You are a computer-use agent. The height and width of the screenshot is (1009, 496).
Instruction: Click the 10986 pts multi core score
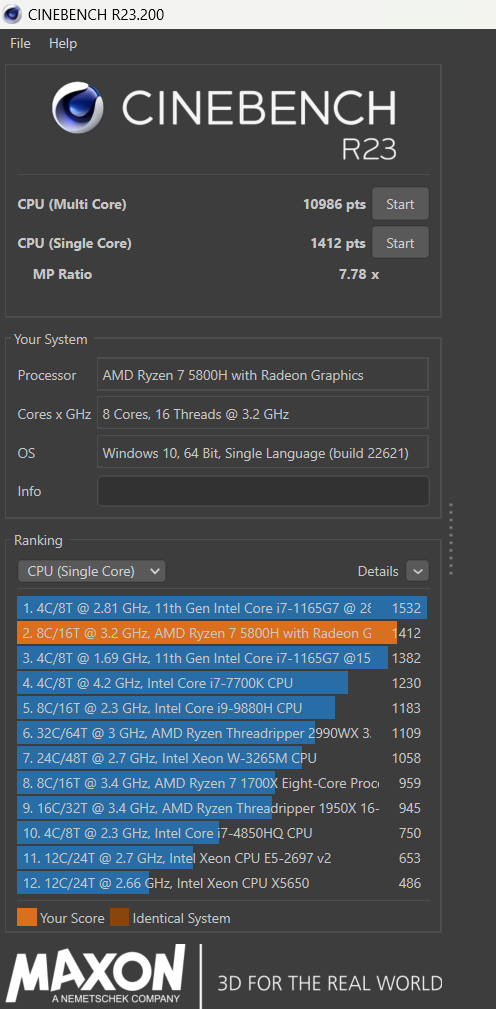coord(334,205)
